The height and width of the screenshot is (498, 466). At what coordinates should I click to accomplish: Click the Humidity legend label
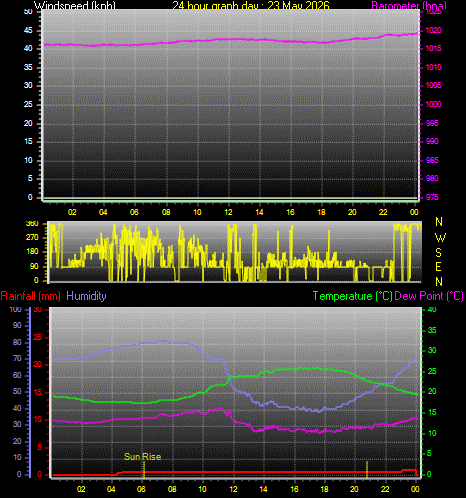click(86, 296)
